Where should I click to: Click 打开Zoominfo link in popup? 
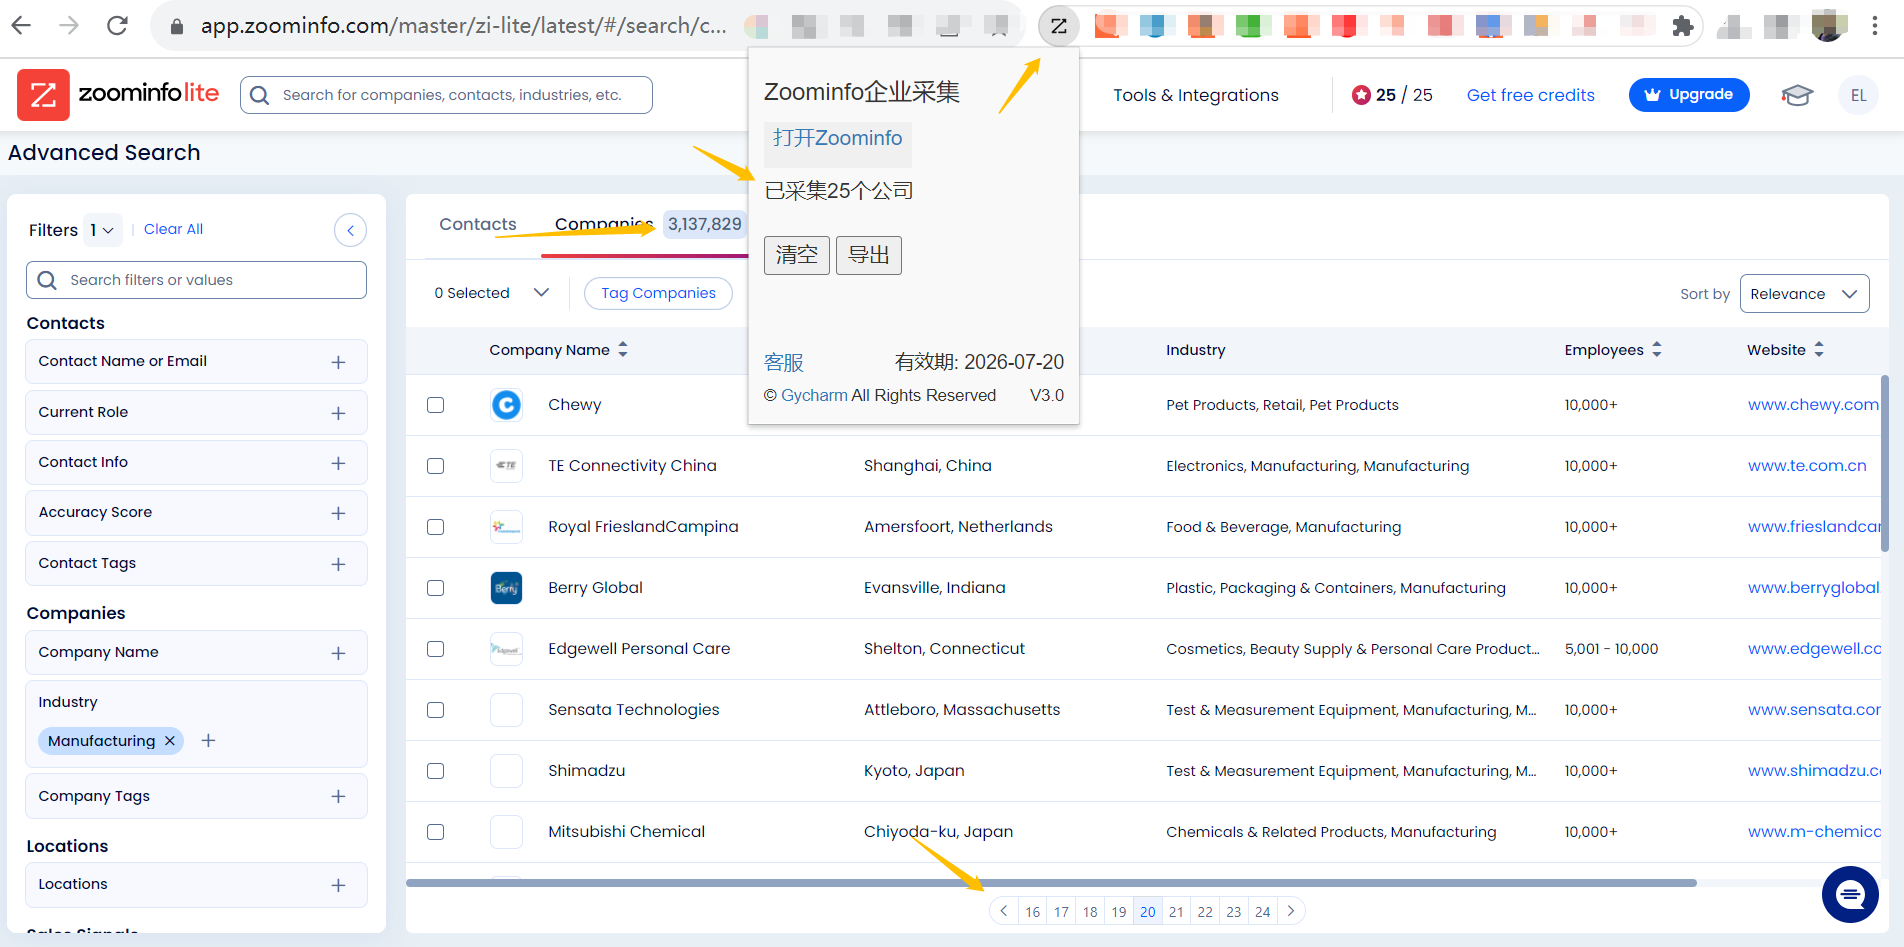click(x=838, y=138)
